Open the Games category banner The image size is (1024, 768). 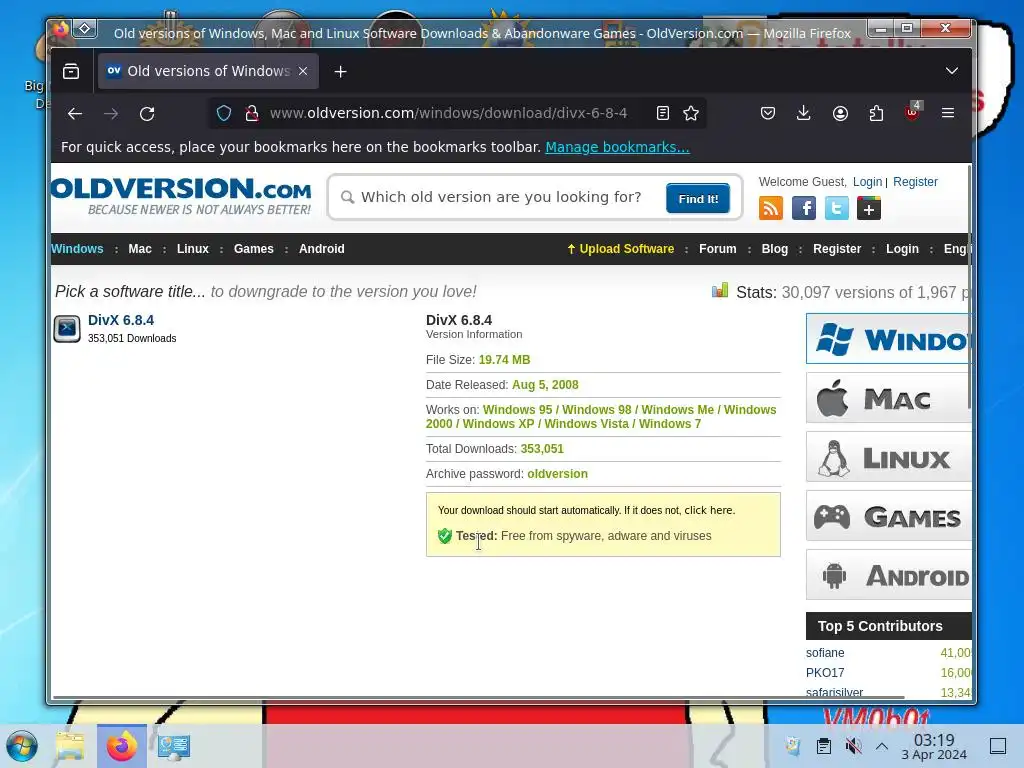click(889, 516)
